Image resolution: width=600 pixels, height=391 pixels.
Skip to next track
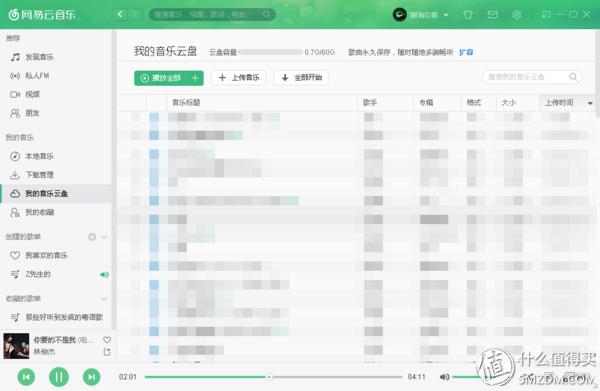pos(91,377)
